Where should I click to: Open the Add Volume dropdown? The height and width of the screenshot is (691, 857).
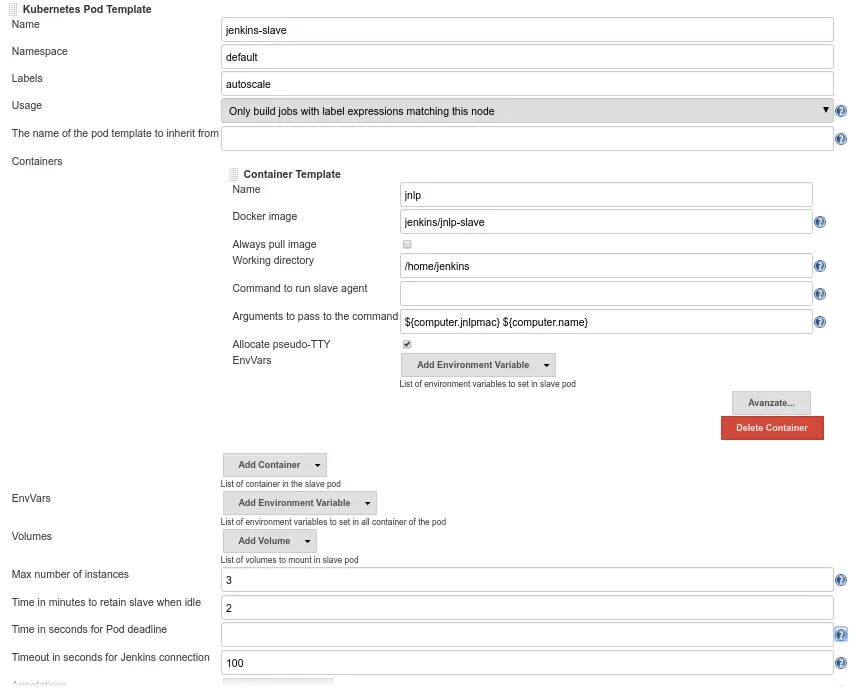pos(269,541)
